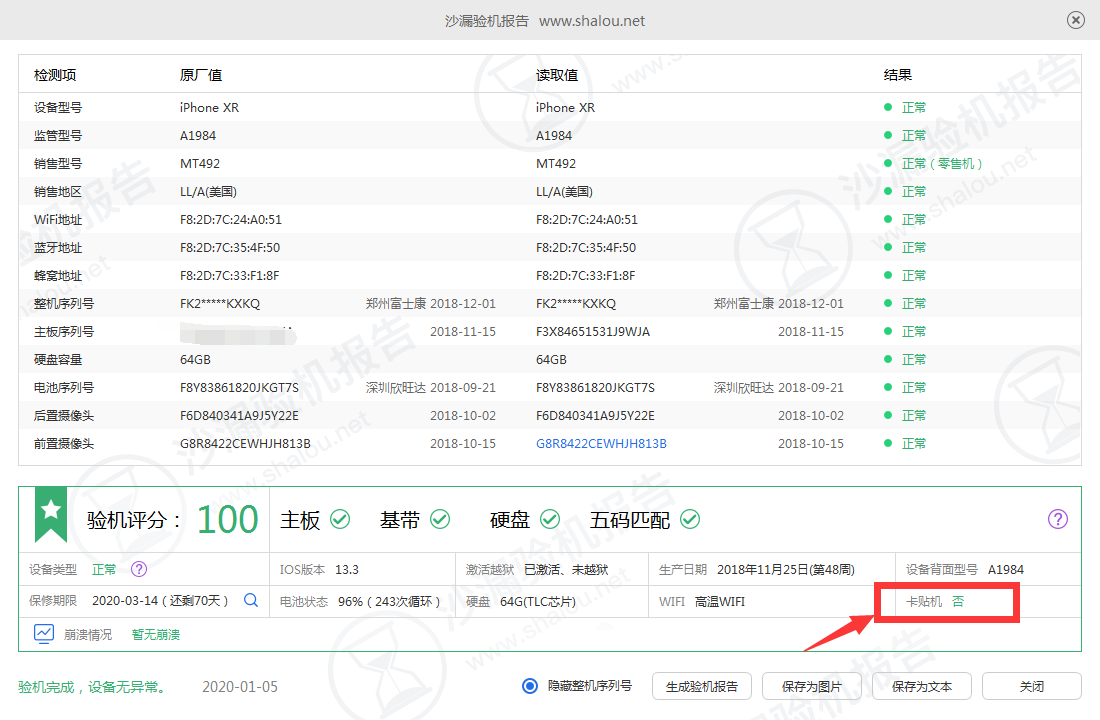1100x720 pixels.
Task: Click the green star bookmark badge
Action: pos(51,514)
